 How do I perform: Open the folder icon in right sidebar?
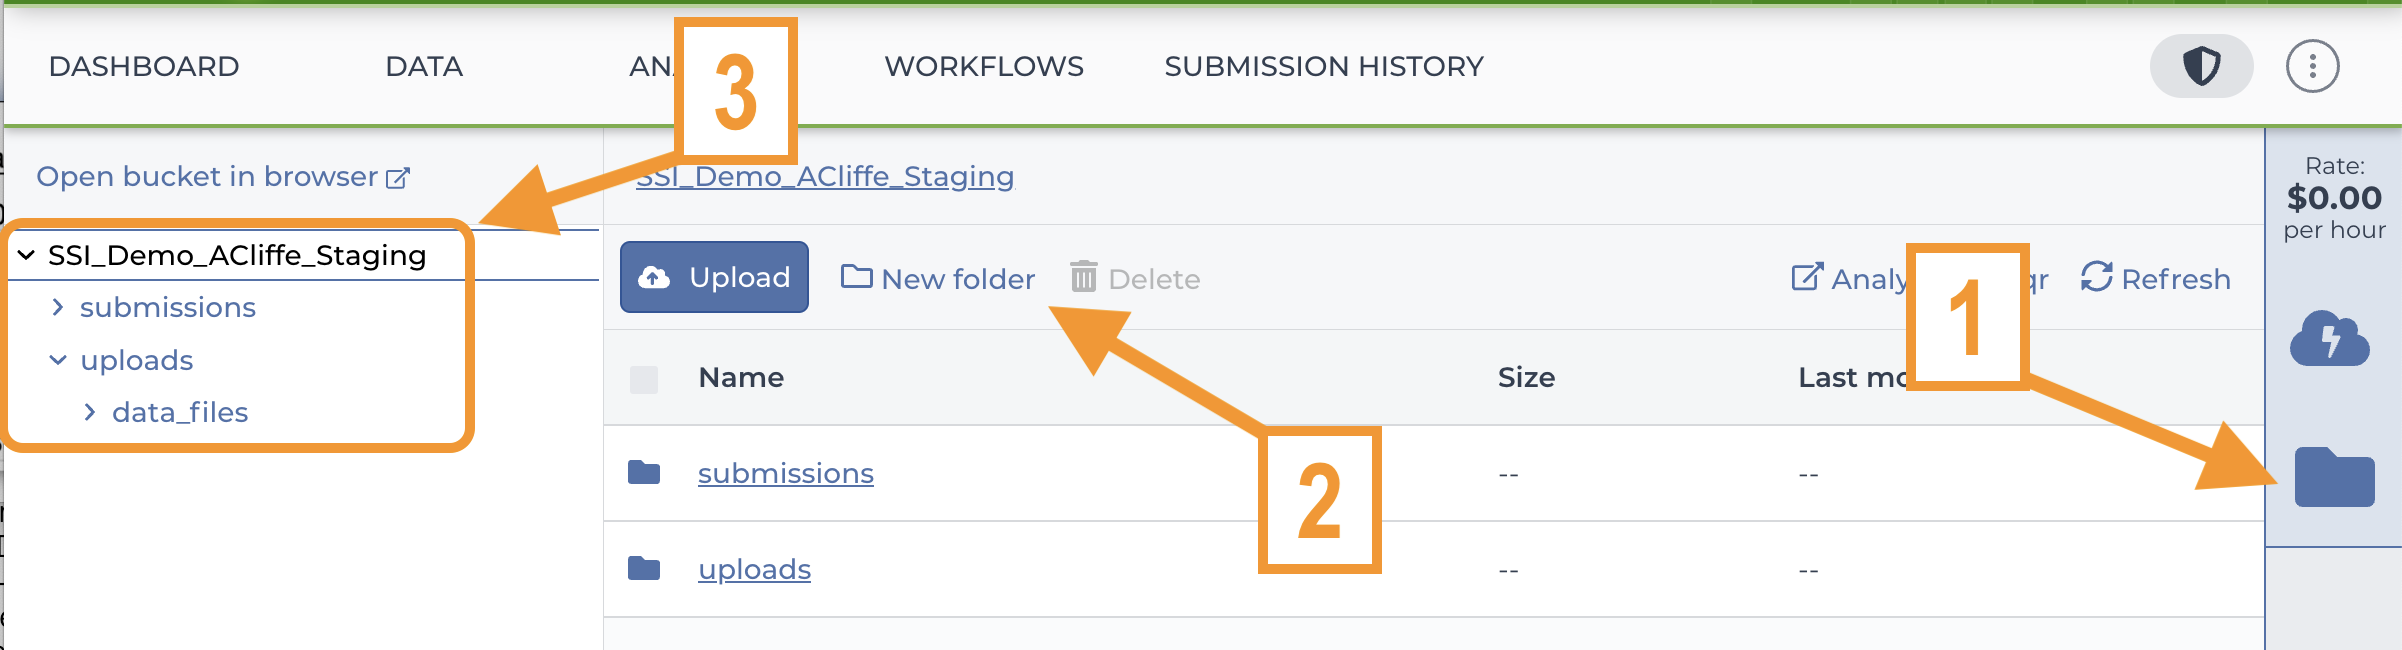(x=2334, y=477)
